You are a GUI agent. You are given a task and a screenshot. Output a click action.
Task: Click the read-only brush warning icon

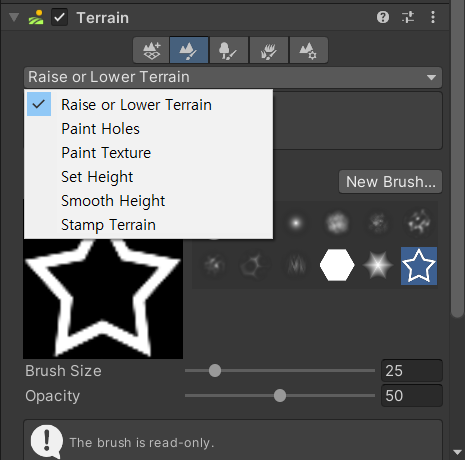click(x=47, y=441)
